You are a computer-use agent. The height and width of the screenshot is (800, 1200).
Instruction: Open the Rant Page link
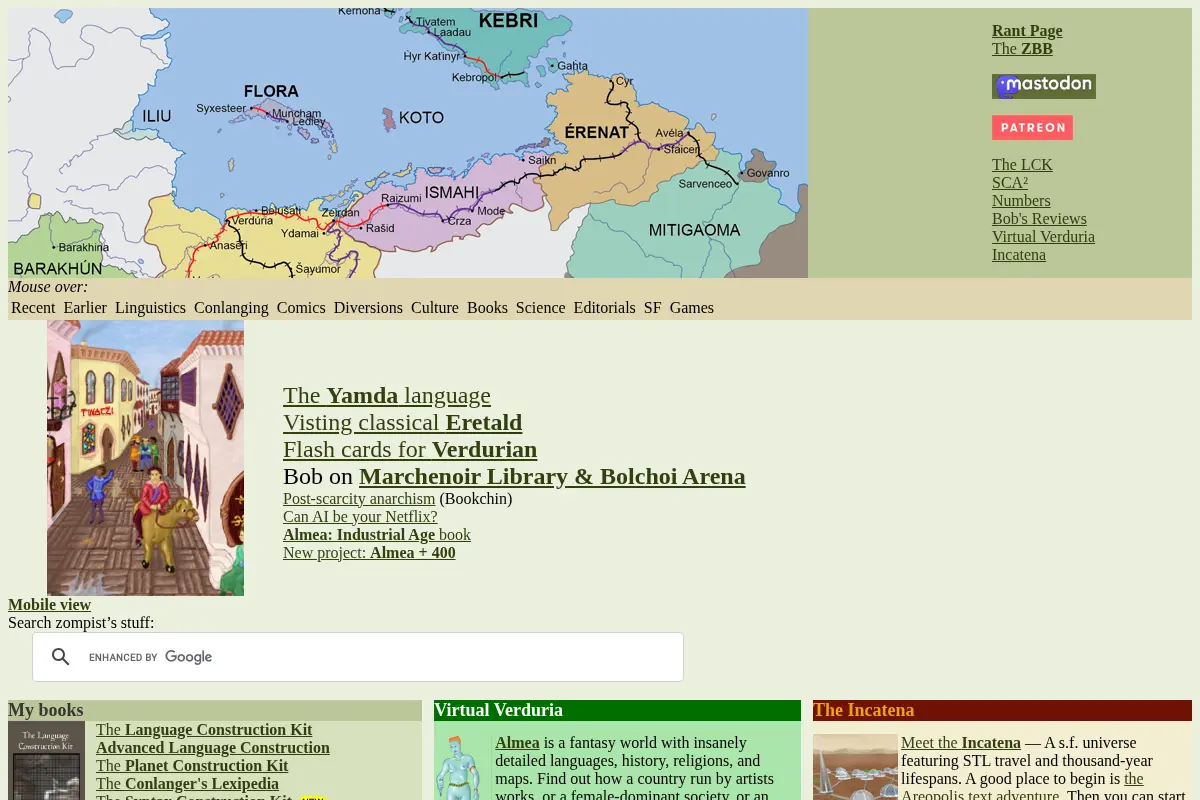point(1027,31)
